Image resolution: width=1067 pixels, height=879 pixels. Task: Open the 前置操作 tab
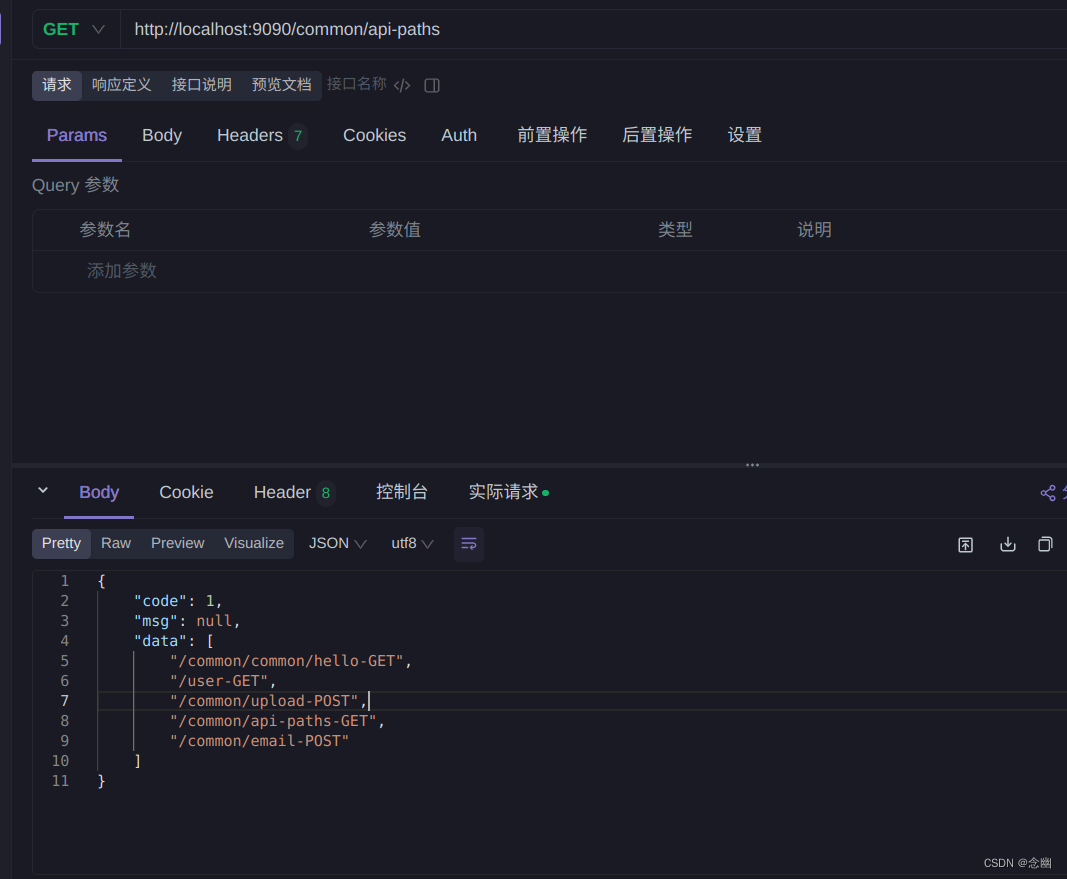[x=552, y=135]
